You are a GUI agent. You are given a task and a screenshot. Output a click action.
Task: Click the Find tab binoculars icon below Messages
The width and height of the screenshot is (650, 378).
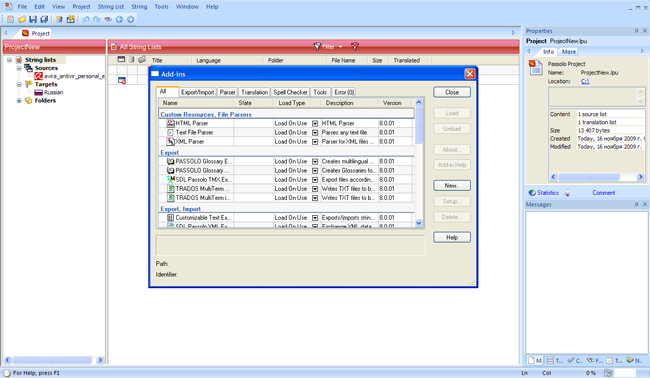[591, 360]
